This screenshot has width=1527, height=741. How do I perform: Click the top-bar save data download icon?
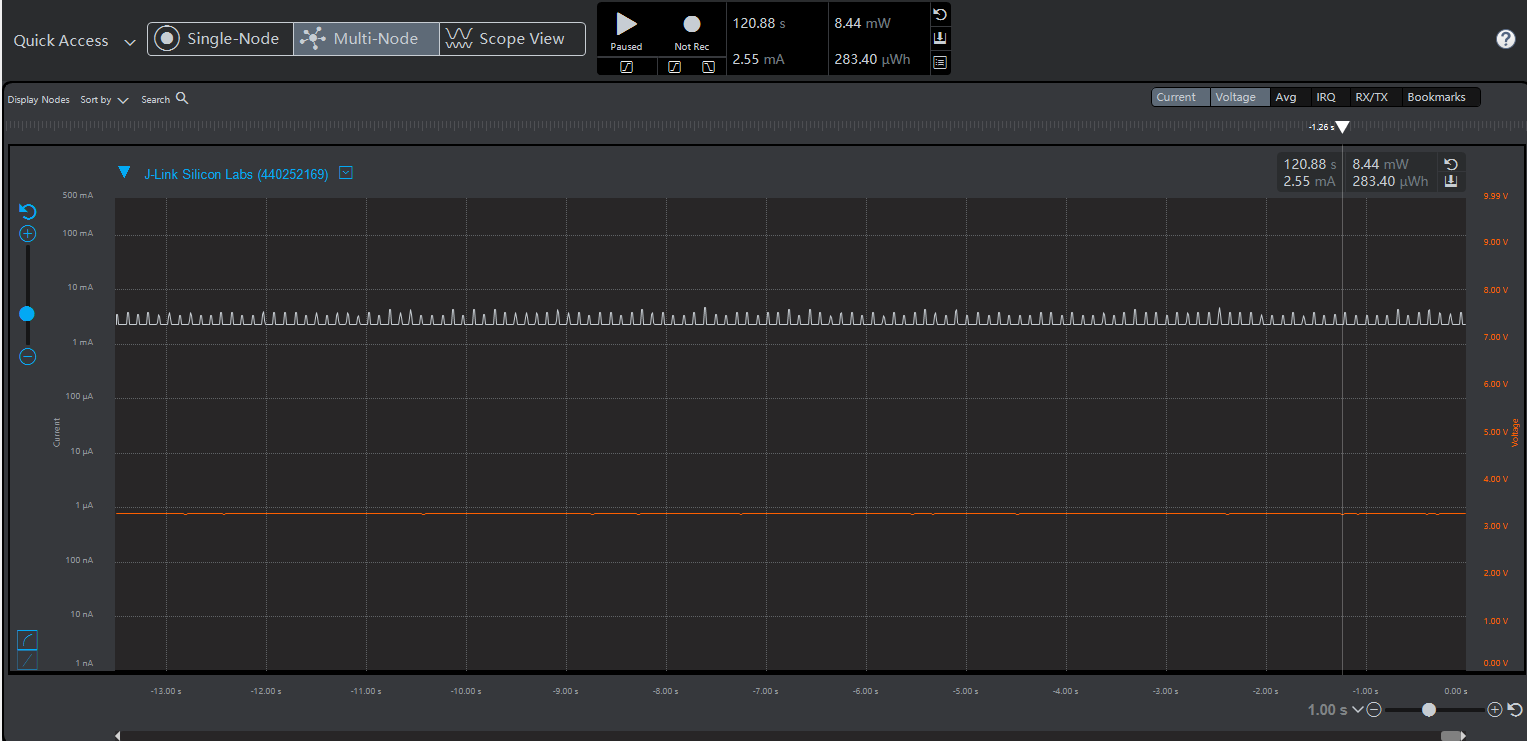939,38
